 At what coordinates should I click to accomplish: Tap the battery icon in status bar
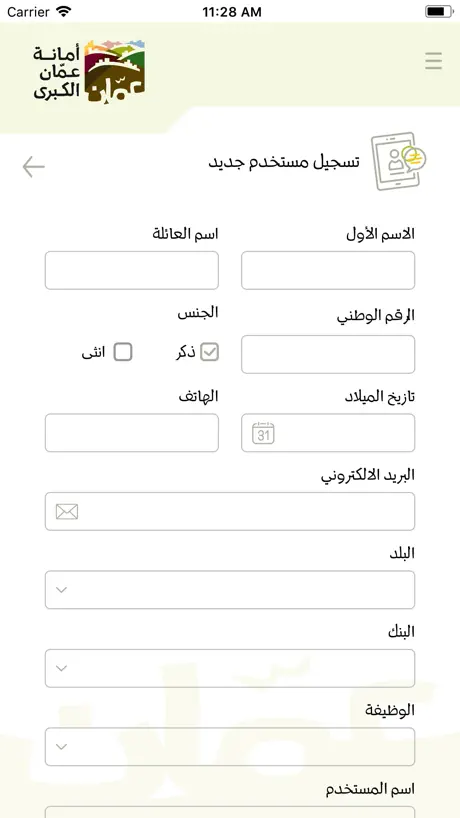coord(439,11)
